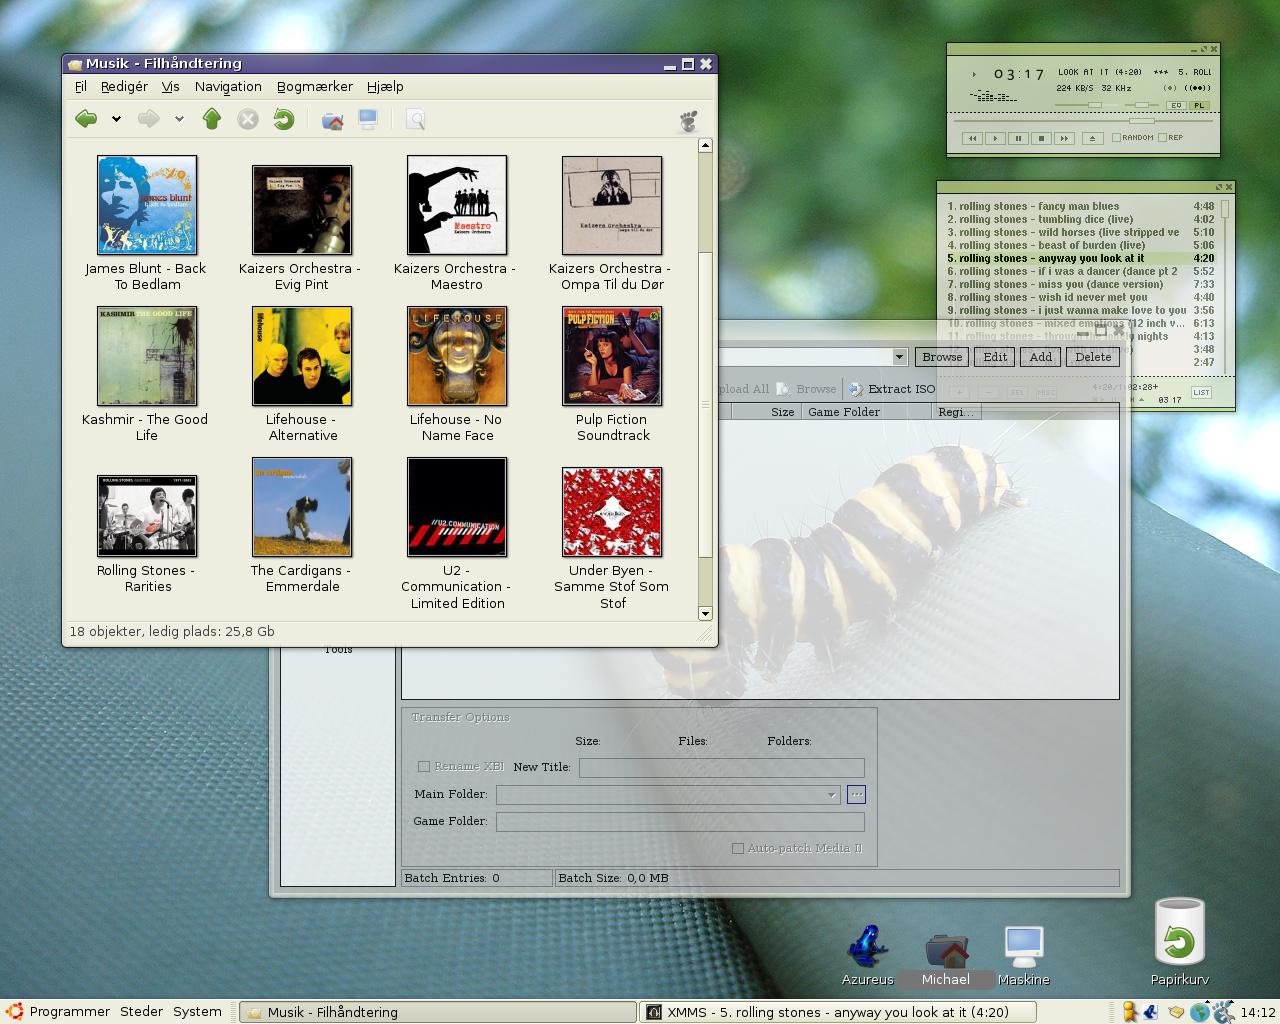Click XMMS previous track button
The image size is (1280, 1024).
972,138
